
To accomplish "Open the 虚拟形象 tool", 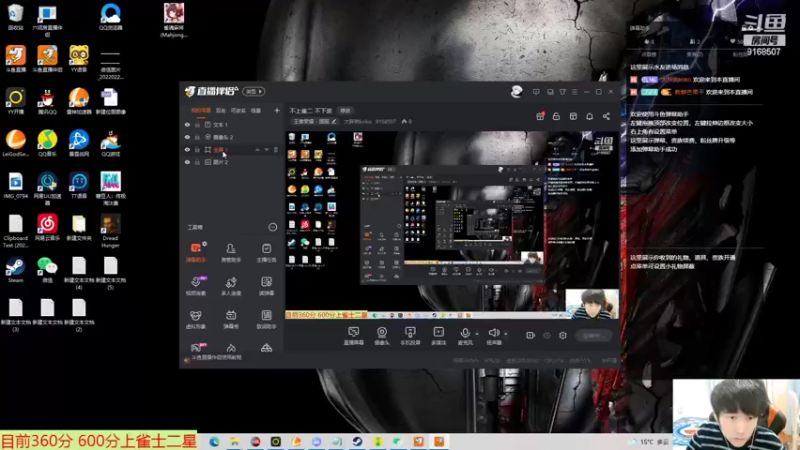I will tap(196, 319).
